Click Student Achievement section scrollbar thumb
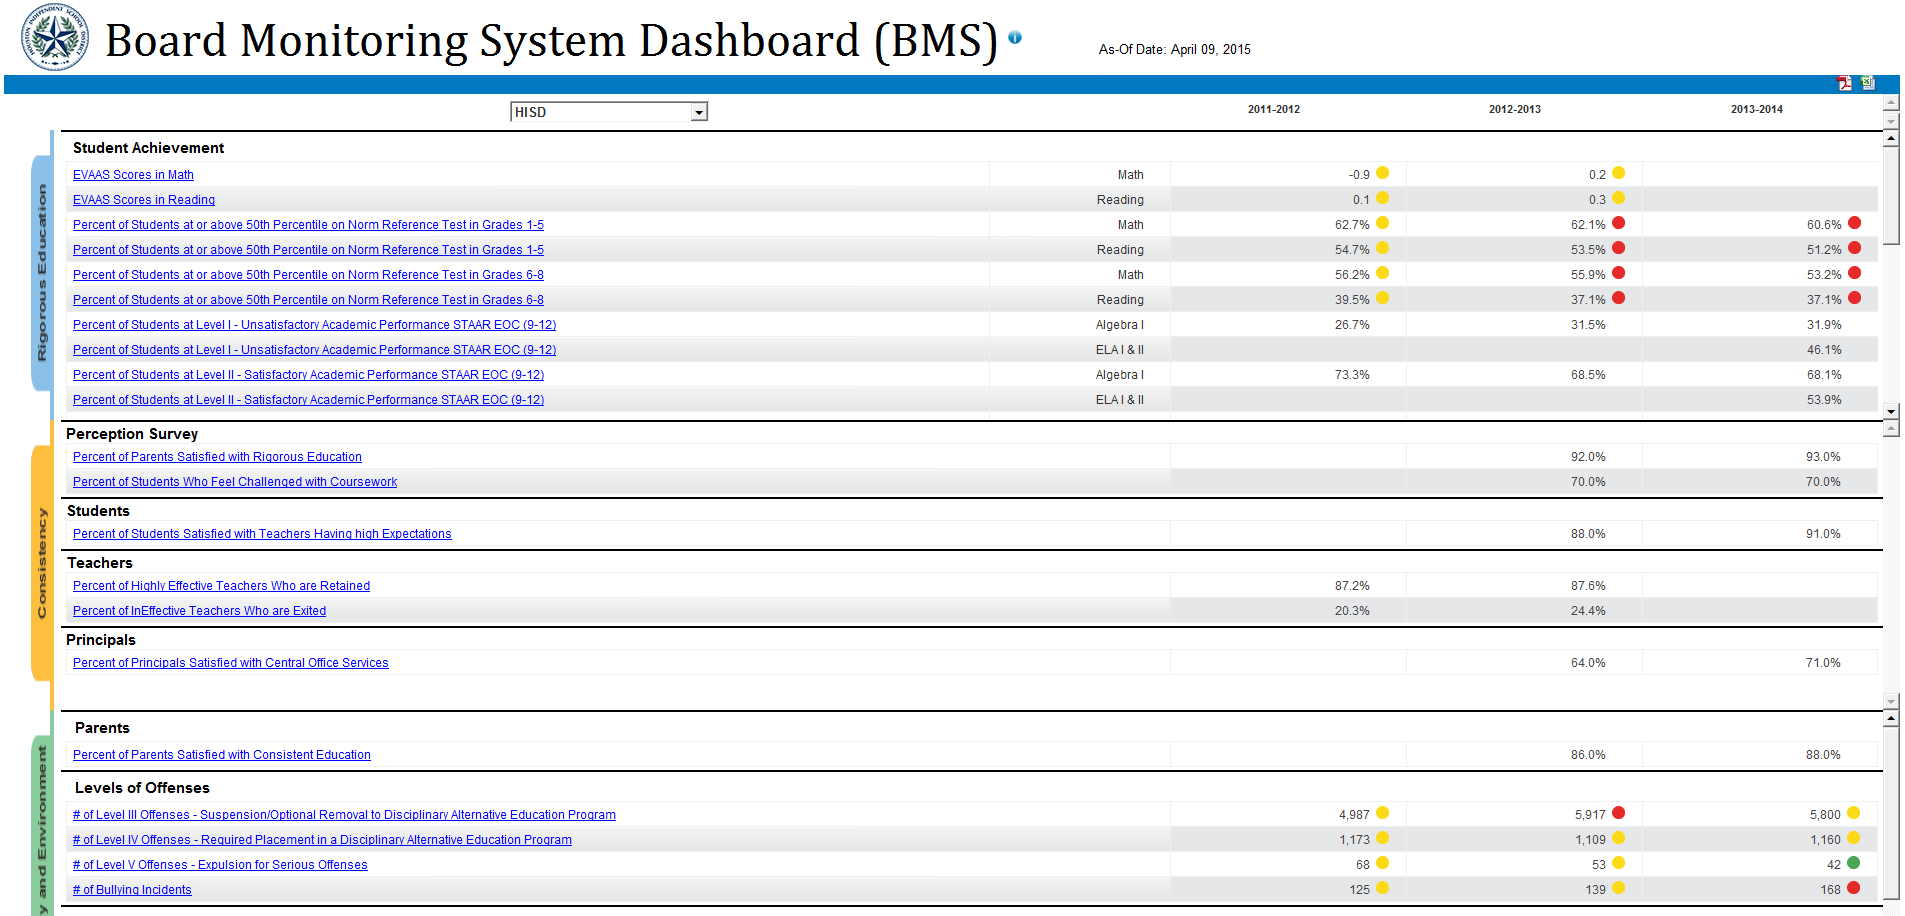Screen dimensions: 1905x916 pos(1891,195)
